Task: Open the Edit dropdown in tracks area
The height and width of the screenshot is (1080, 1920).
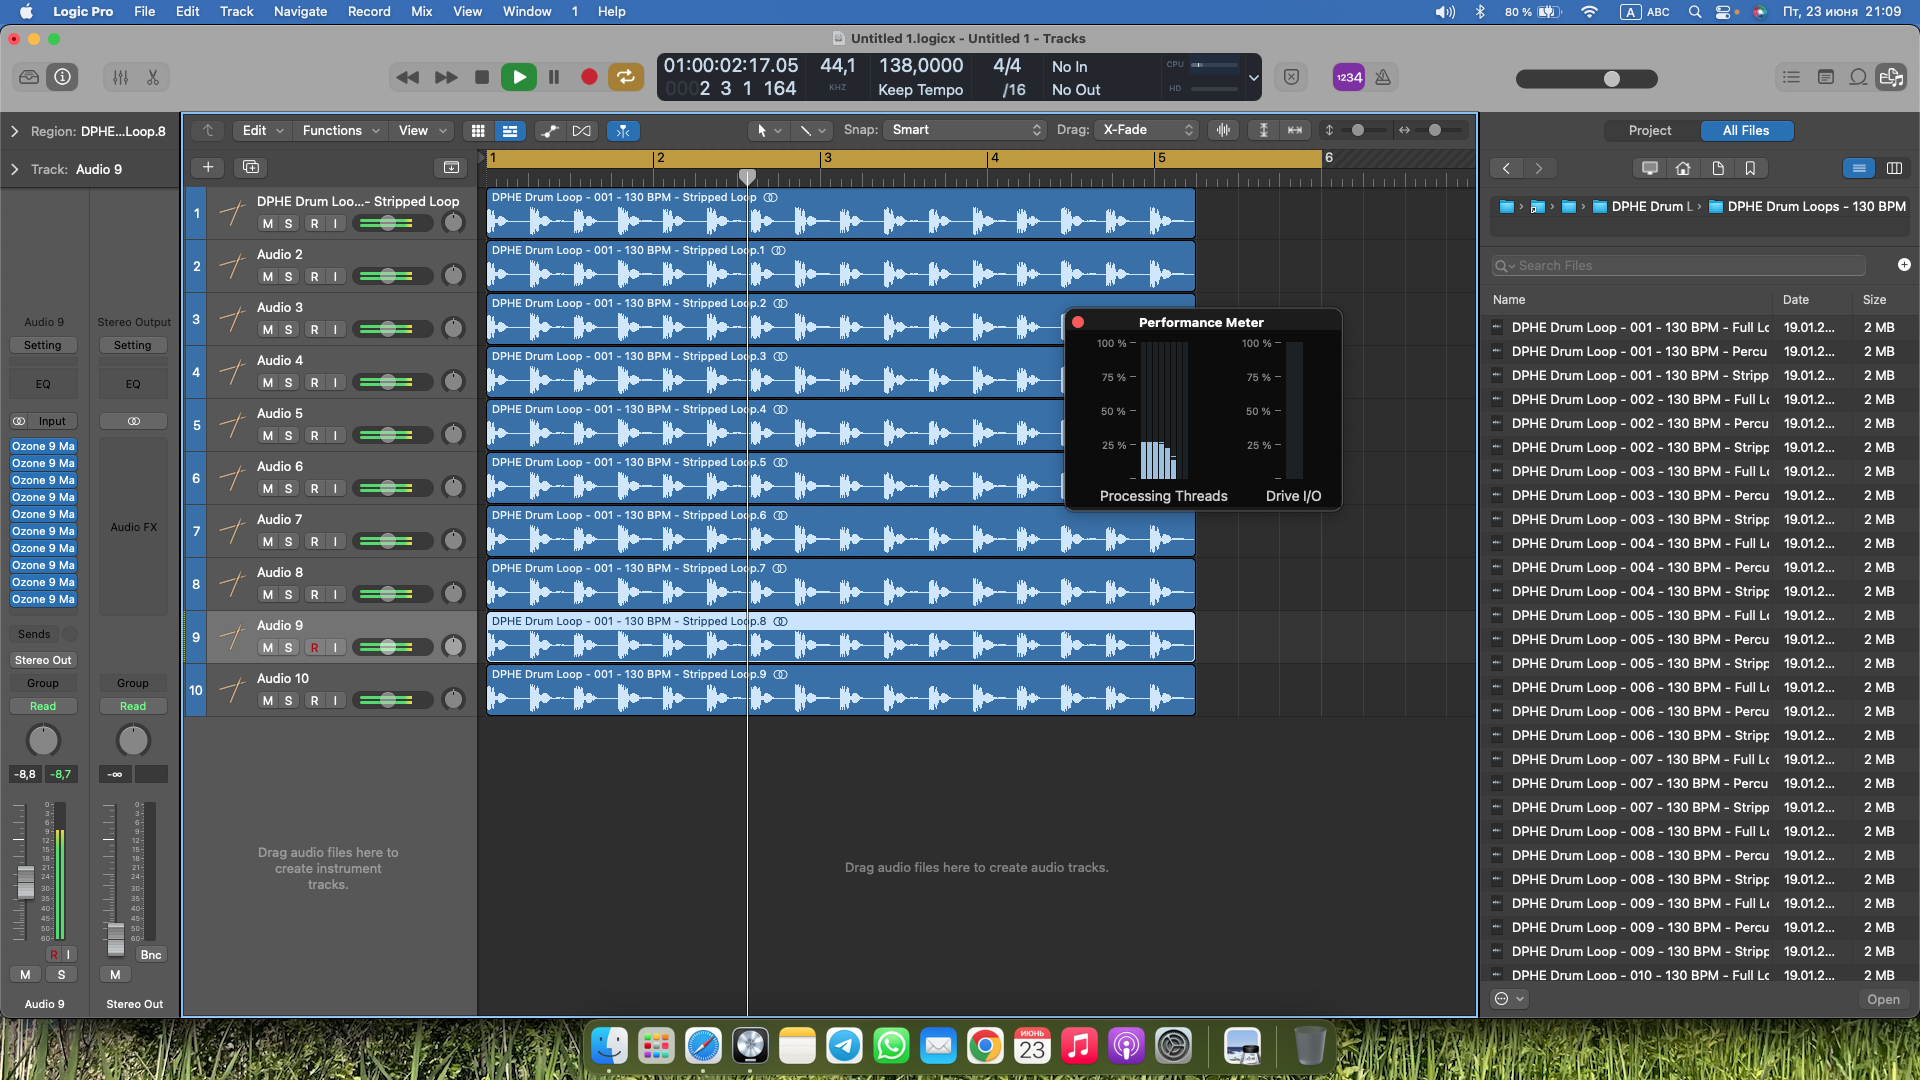Action: tap(263, 131)
